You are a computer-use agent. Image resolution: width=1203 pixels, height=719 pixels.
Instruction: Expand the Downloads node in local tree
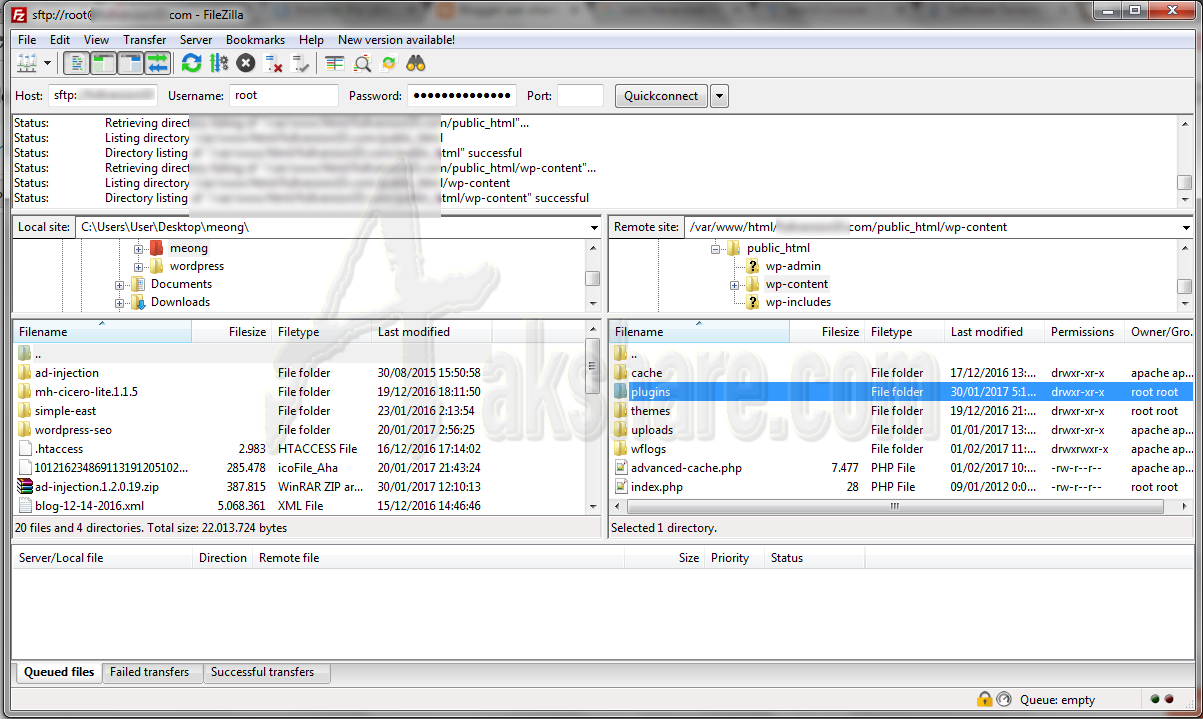pos(120,302)
